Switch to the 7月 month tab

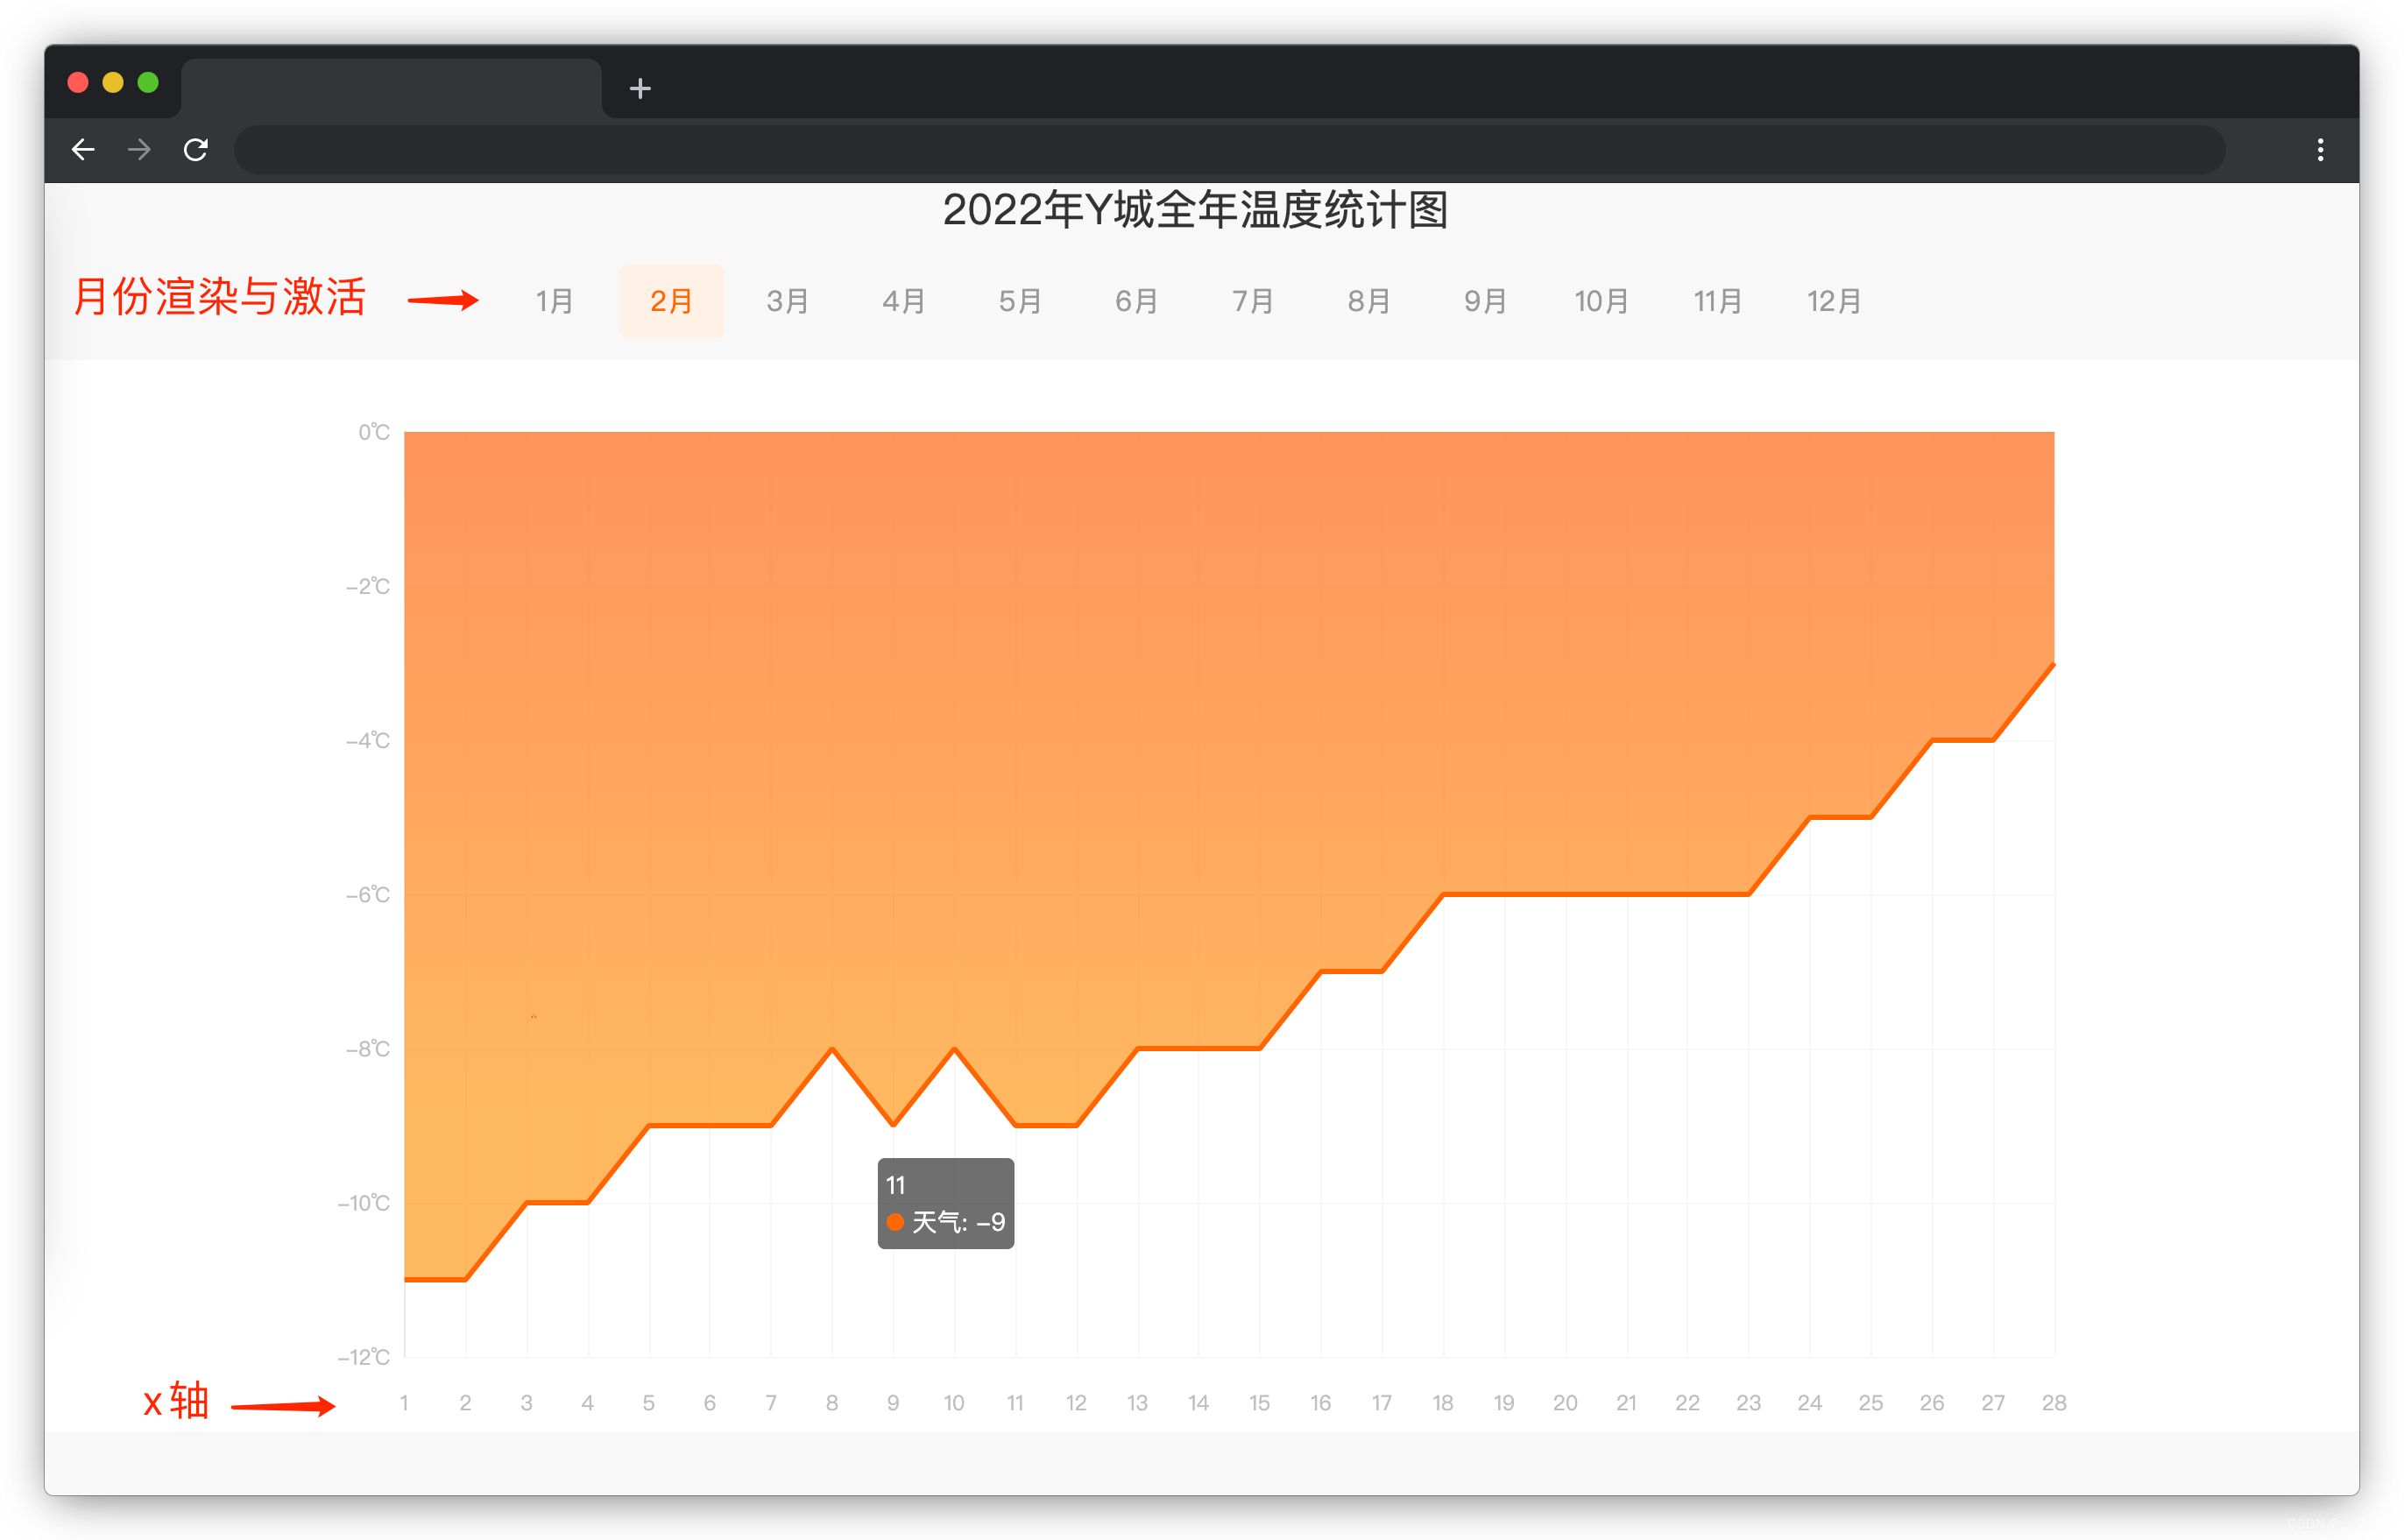[x=1253, y=301]
